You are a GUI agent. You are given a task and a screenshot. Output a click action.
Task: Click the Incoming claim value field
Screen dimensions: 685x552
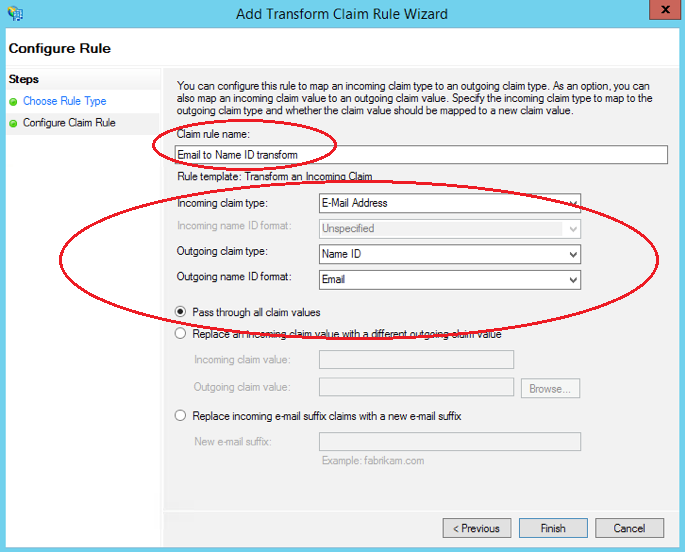coord(416,359)
